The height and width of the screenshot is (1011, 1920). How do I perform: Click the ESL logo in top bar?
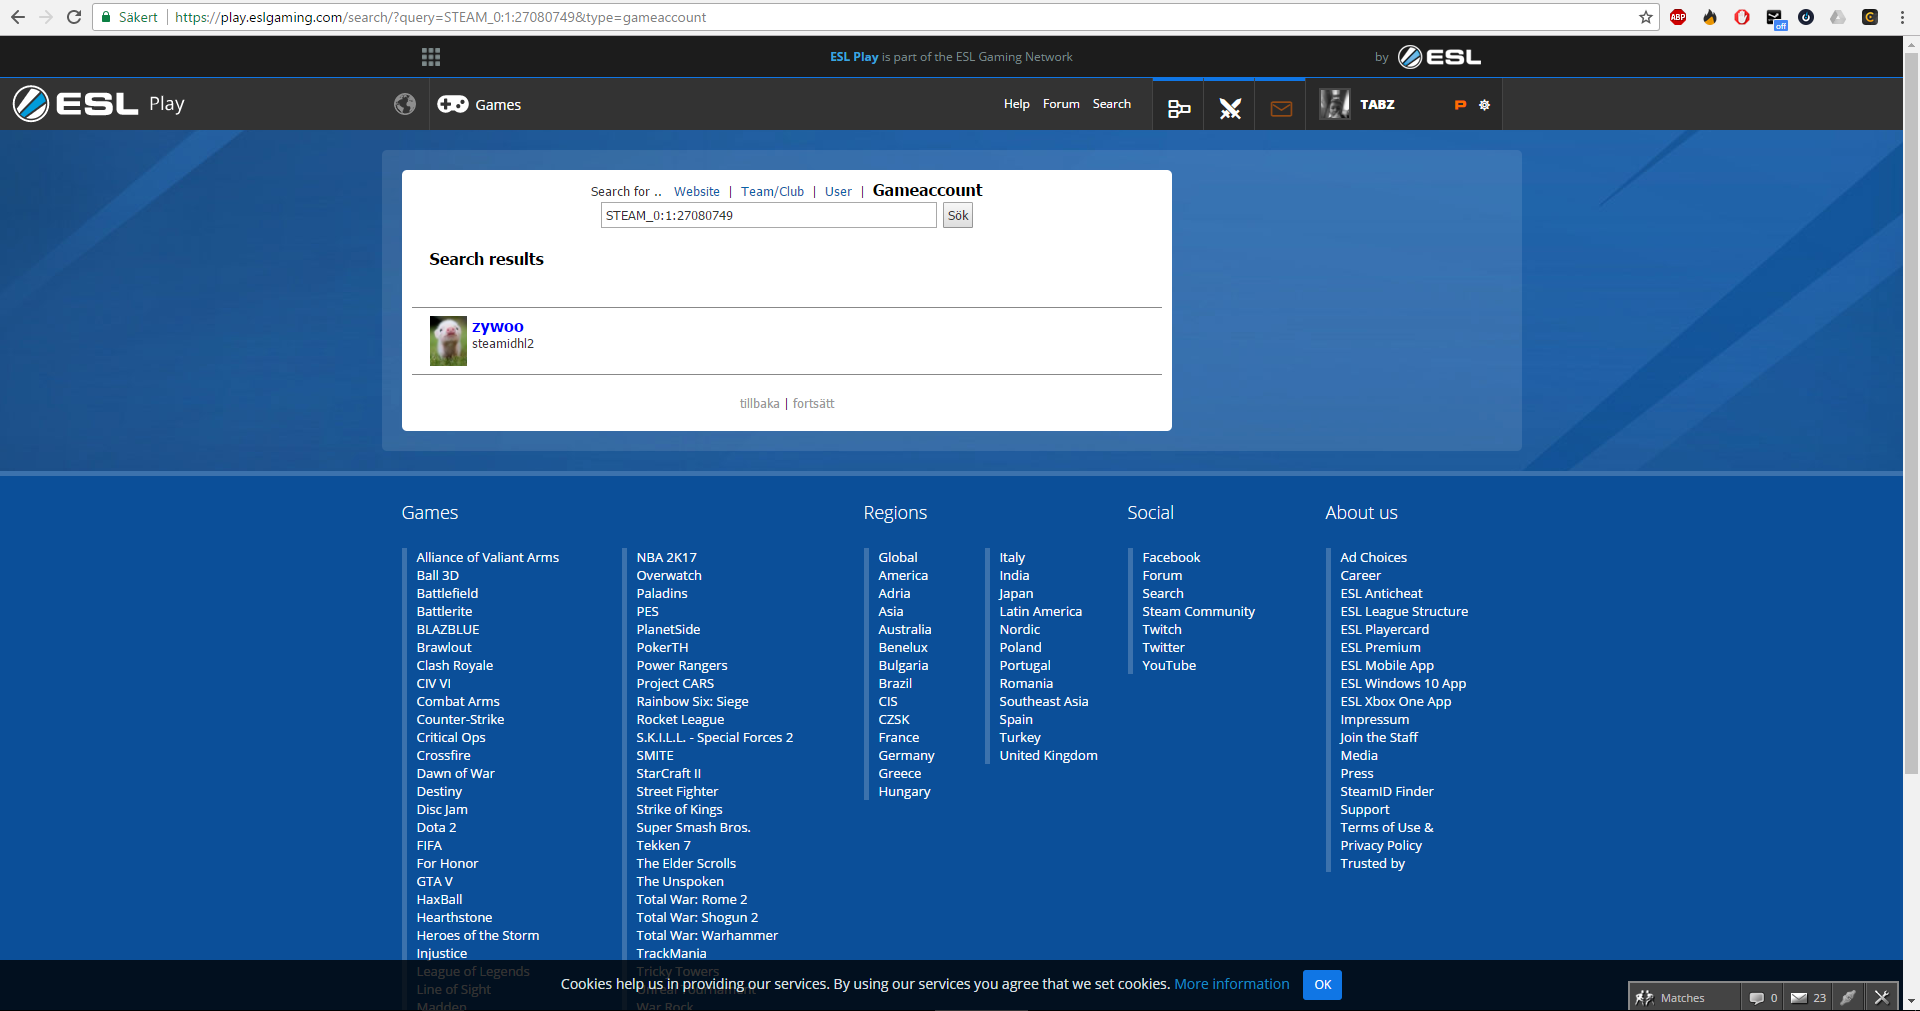pyautogui.click(x=1439, y=57)
